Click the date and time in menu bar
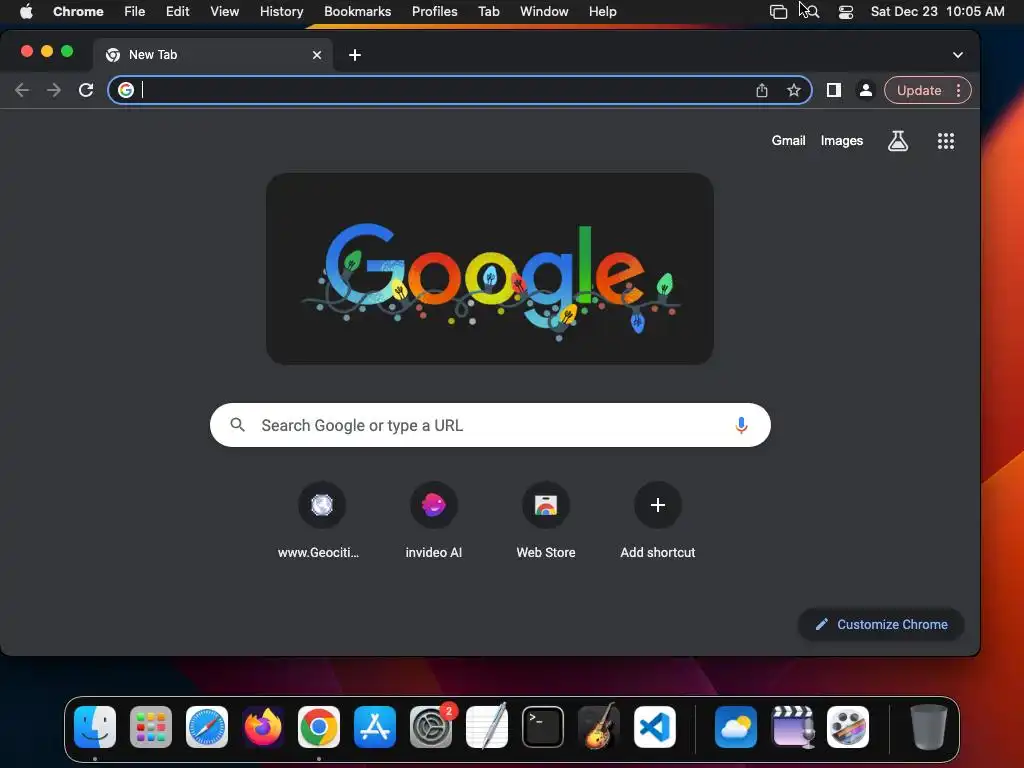Image resolution: width=1024 pixels, height=768 pixels. 937,12
